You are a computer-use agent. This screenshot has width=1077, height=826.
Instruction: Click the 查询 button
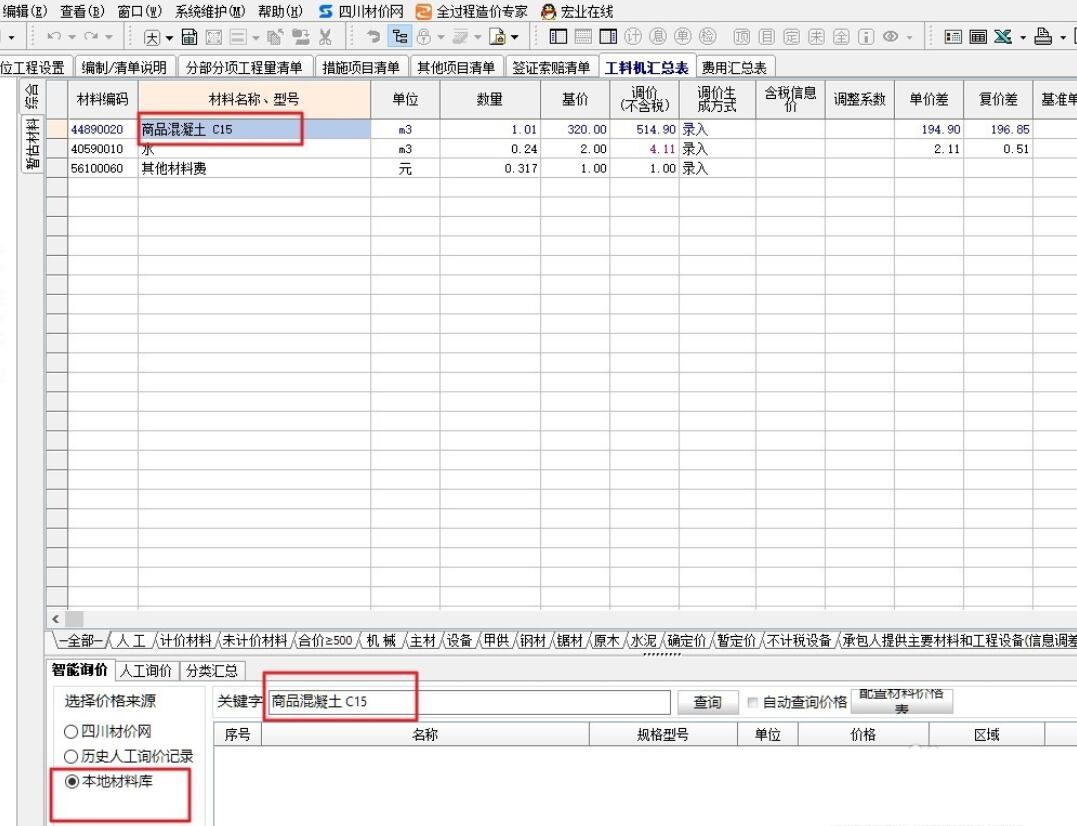point(707,702)
